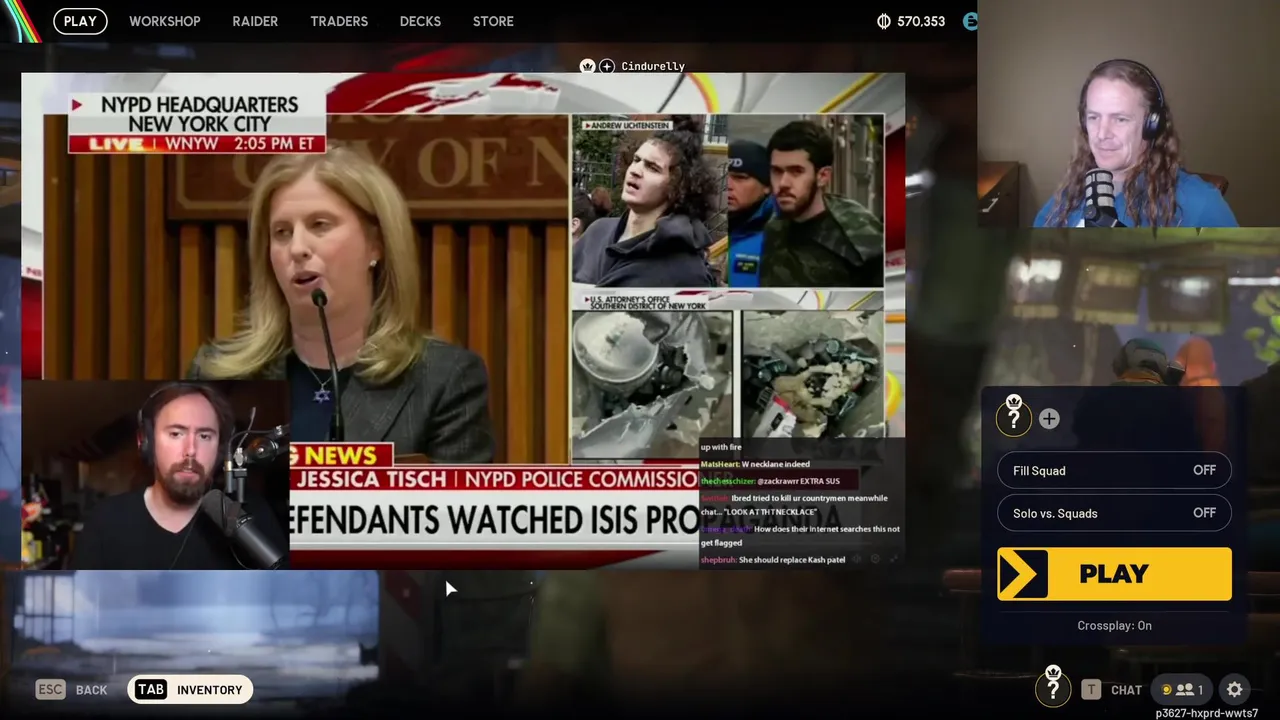This screenshot has height=720, width=1280.
Task: Open the CHAT panel
Action: point(1126,689)
